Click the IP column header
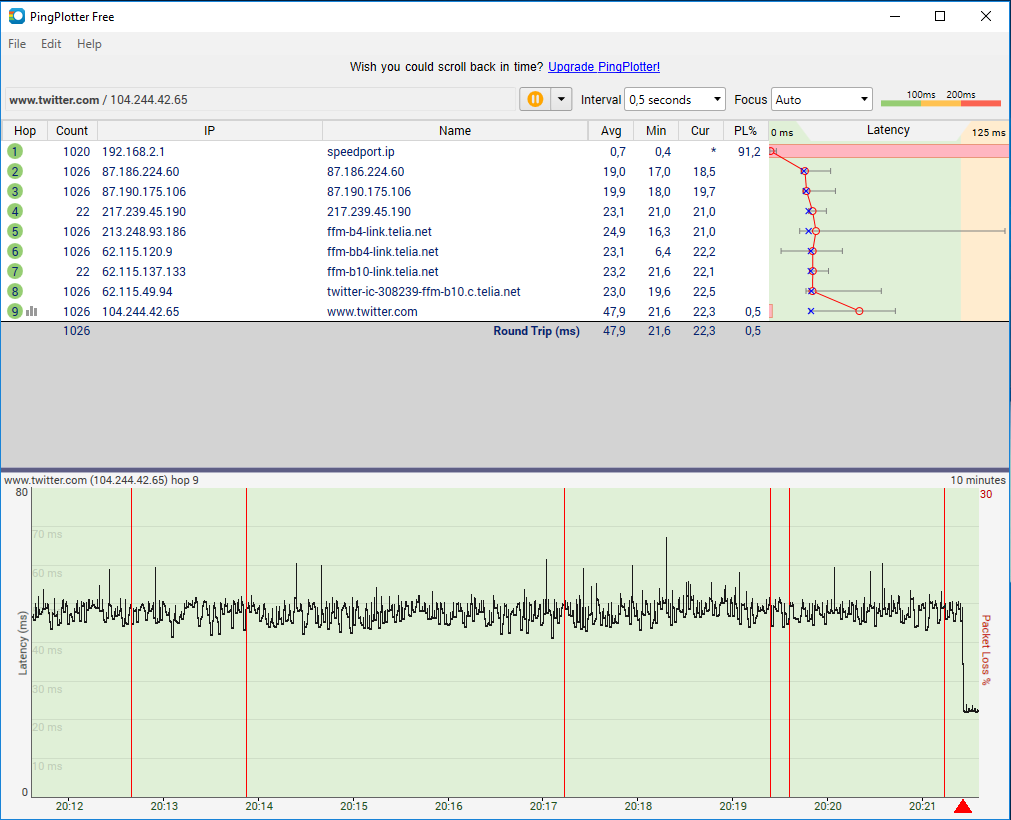Viewport: 1011px width, 820px height. click(x=210, y=130)
